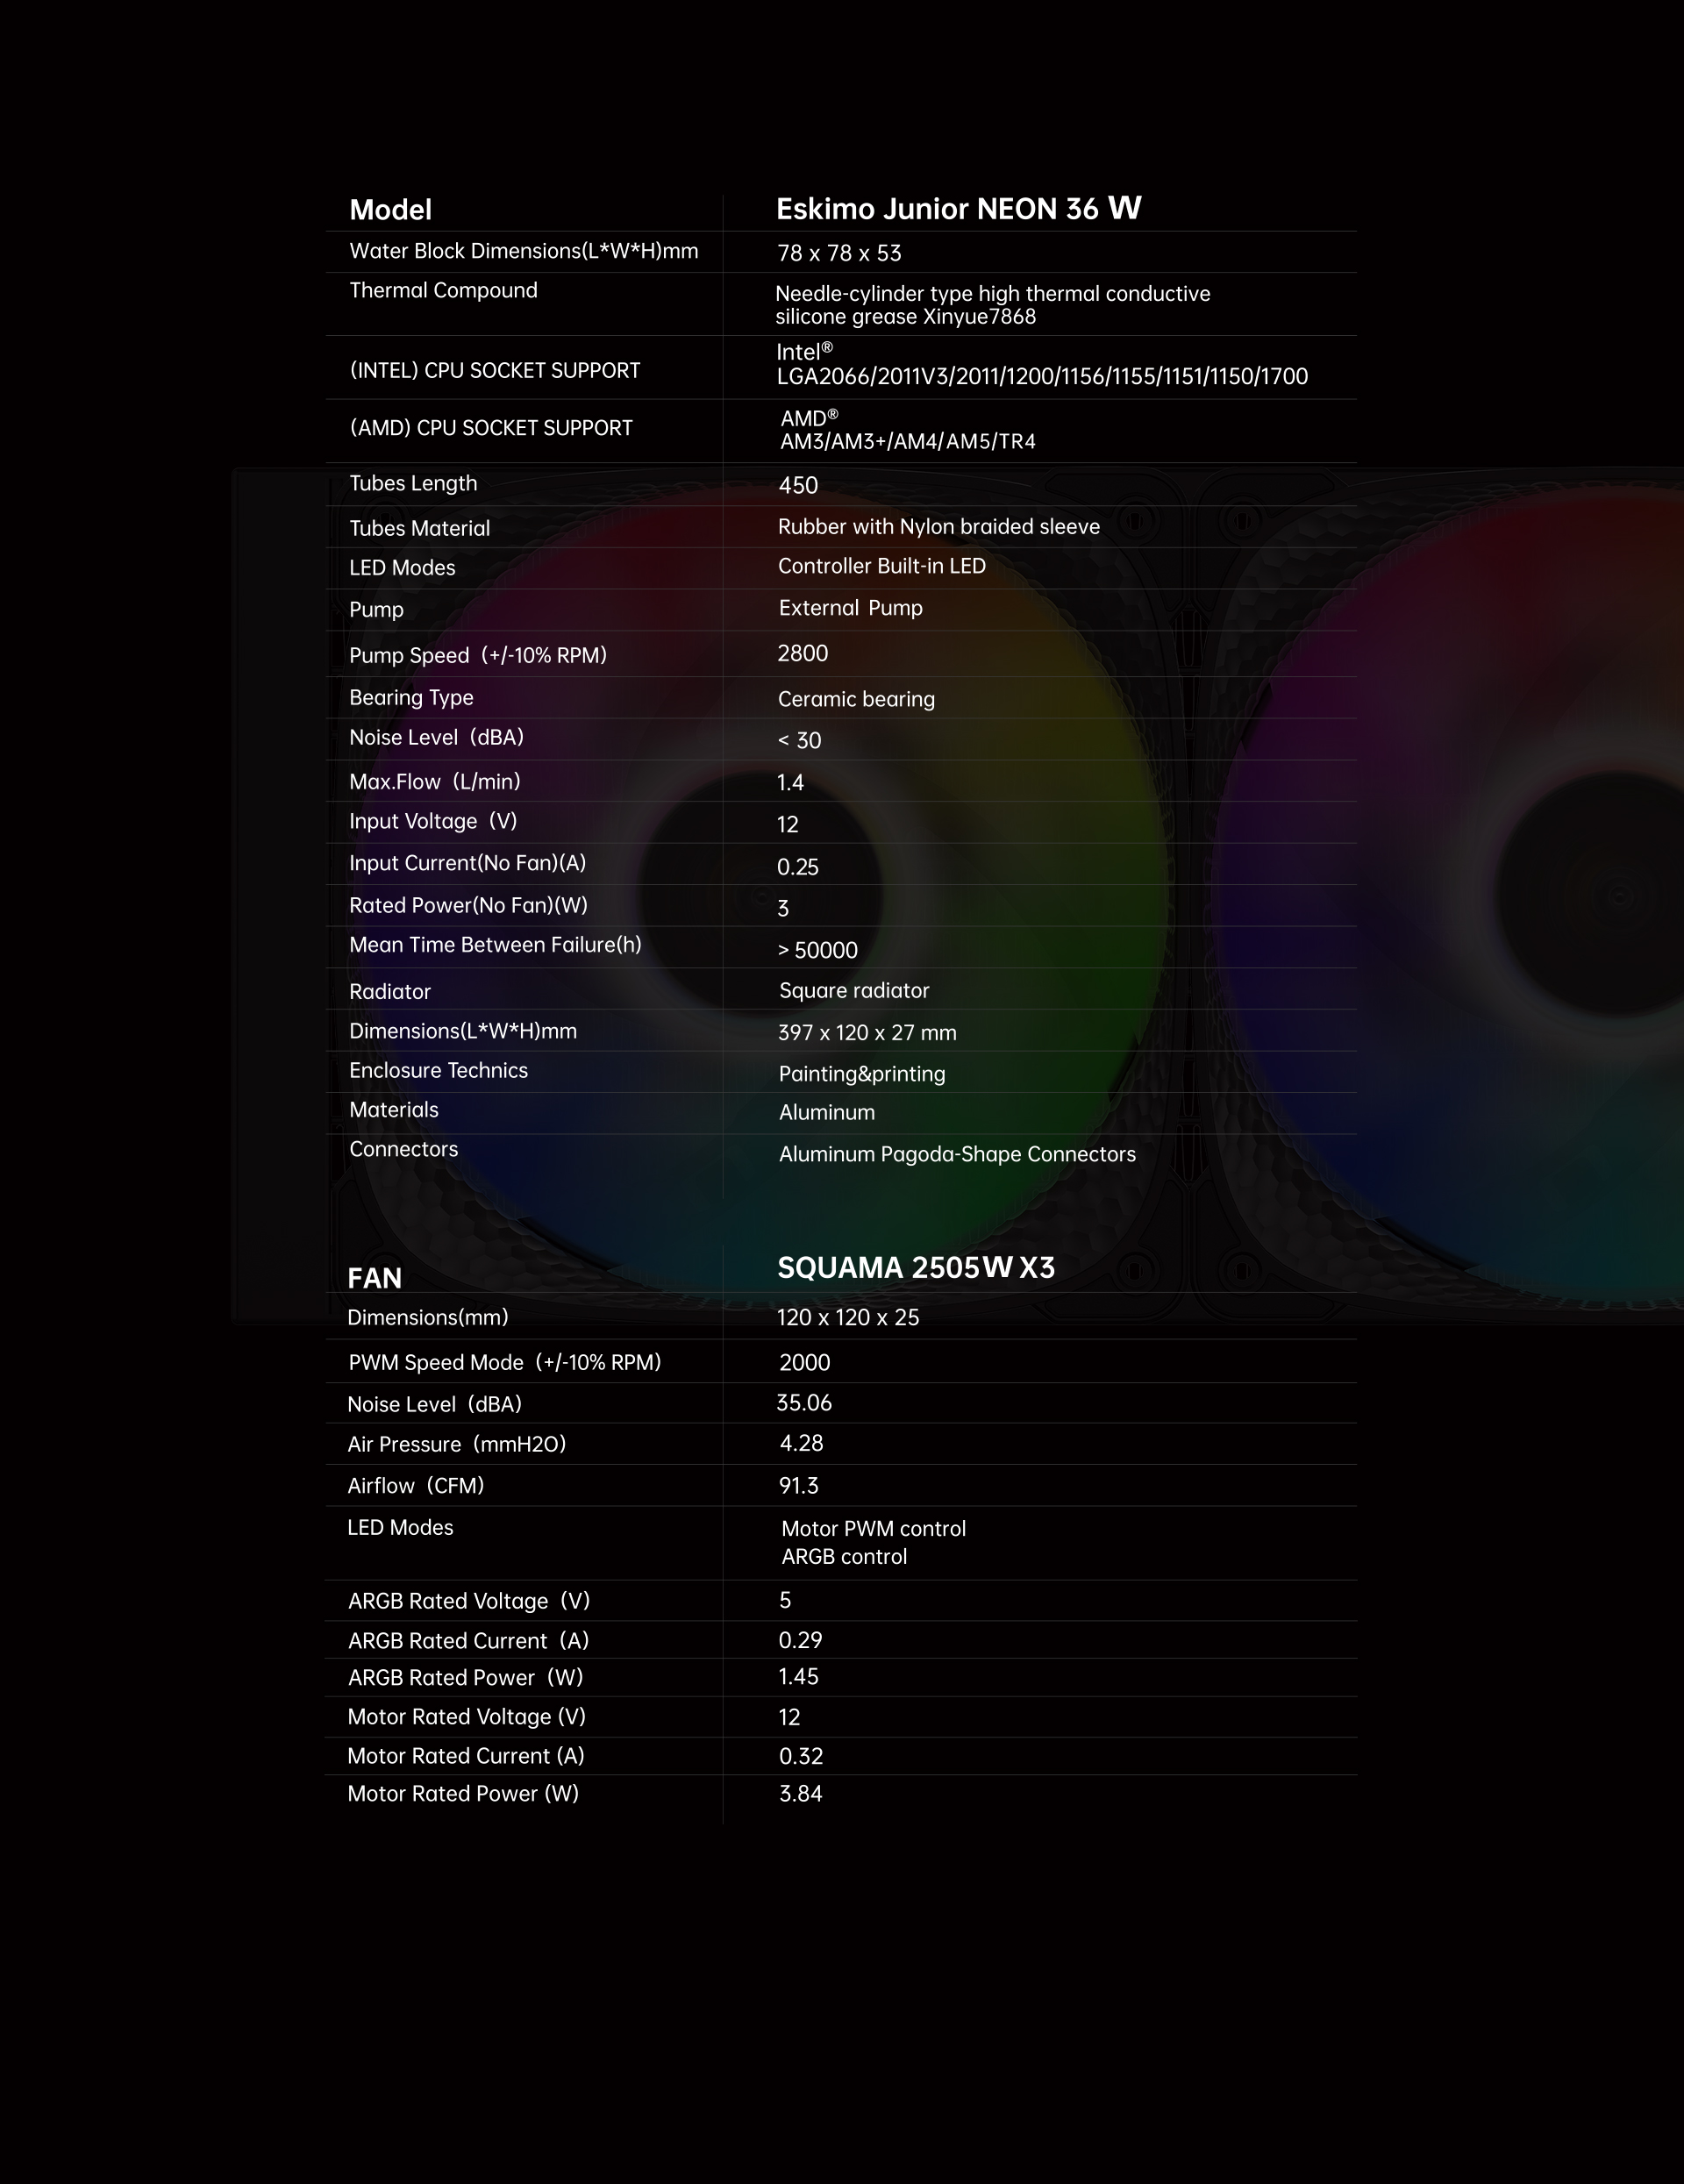Screen dimensions: 1684x2184
Task: Click Motor Rated Power value 3.84
Action: pyautogui.click(x=800, y=1794)
